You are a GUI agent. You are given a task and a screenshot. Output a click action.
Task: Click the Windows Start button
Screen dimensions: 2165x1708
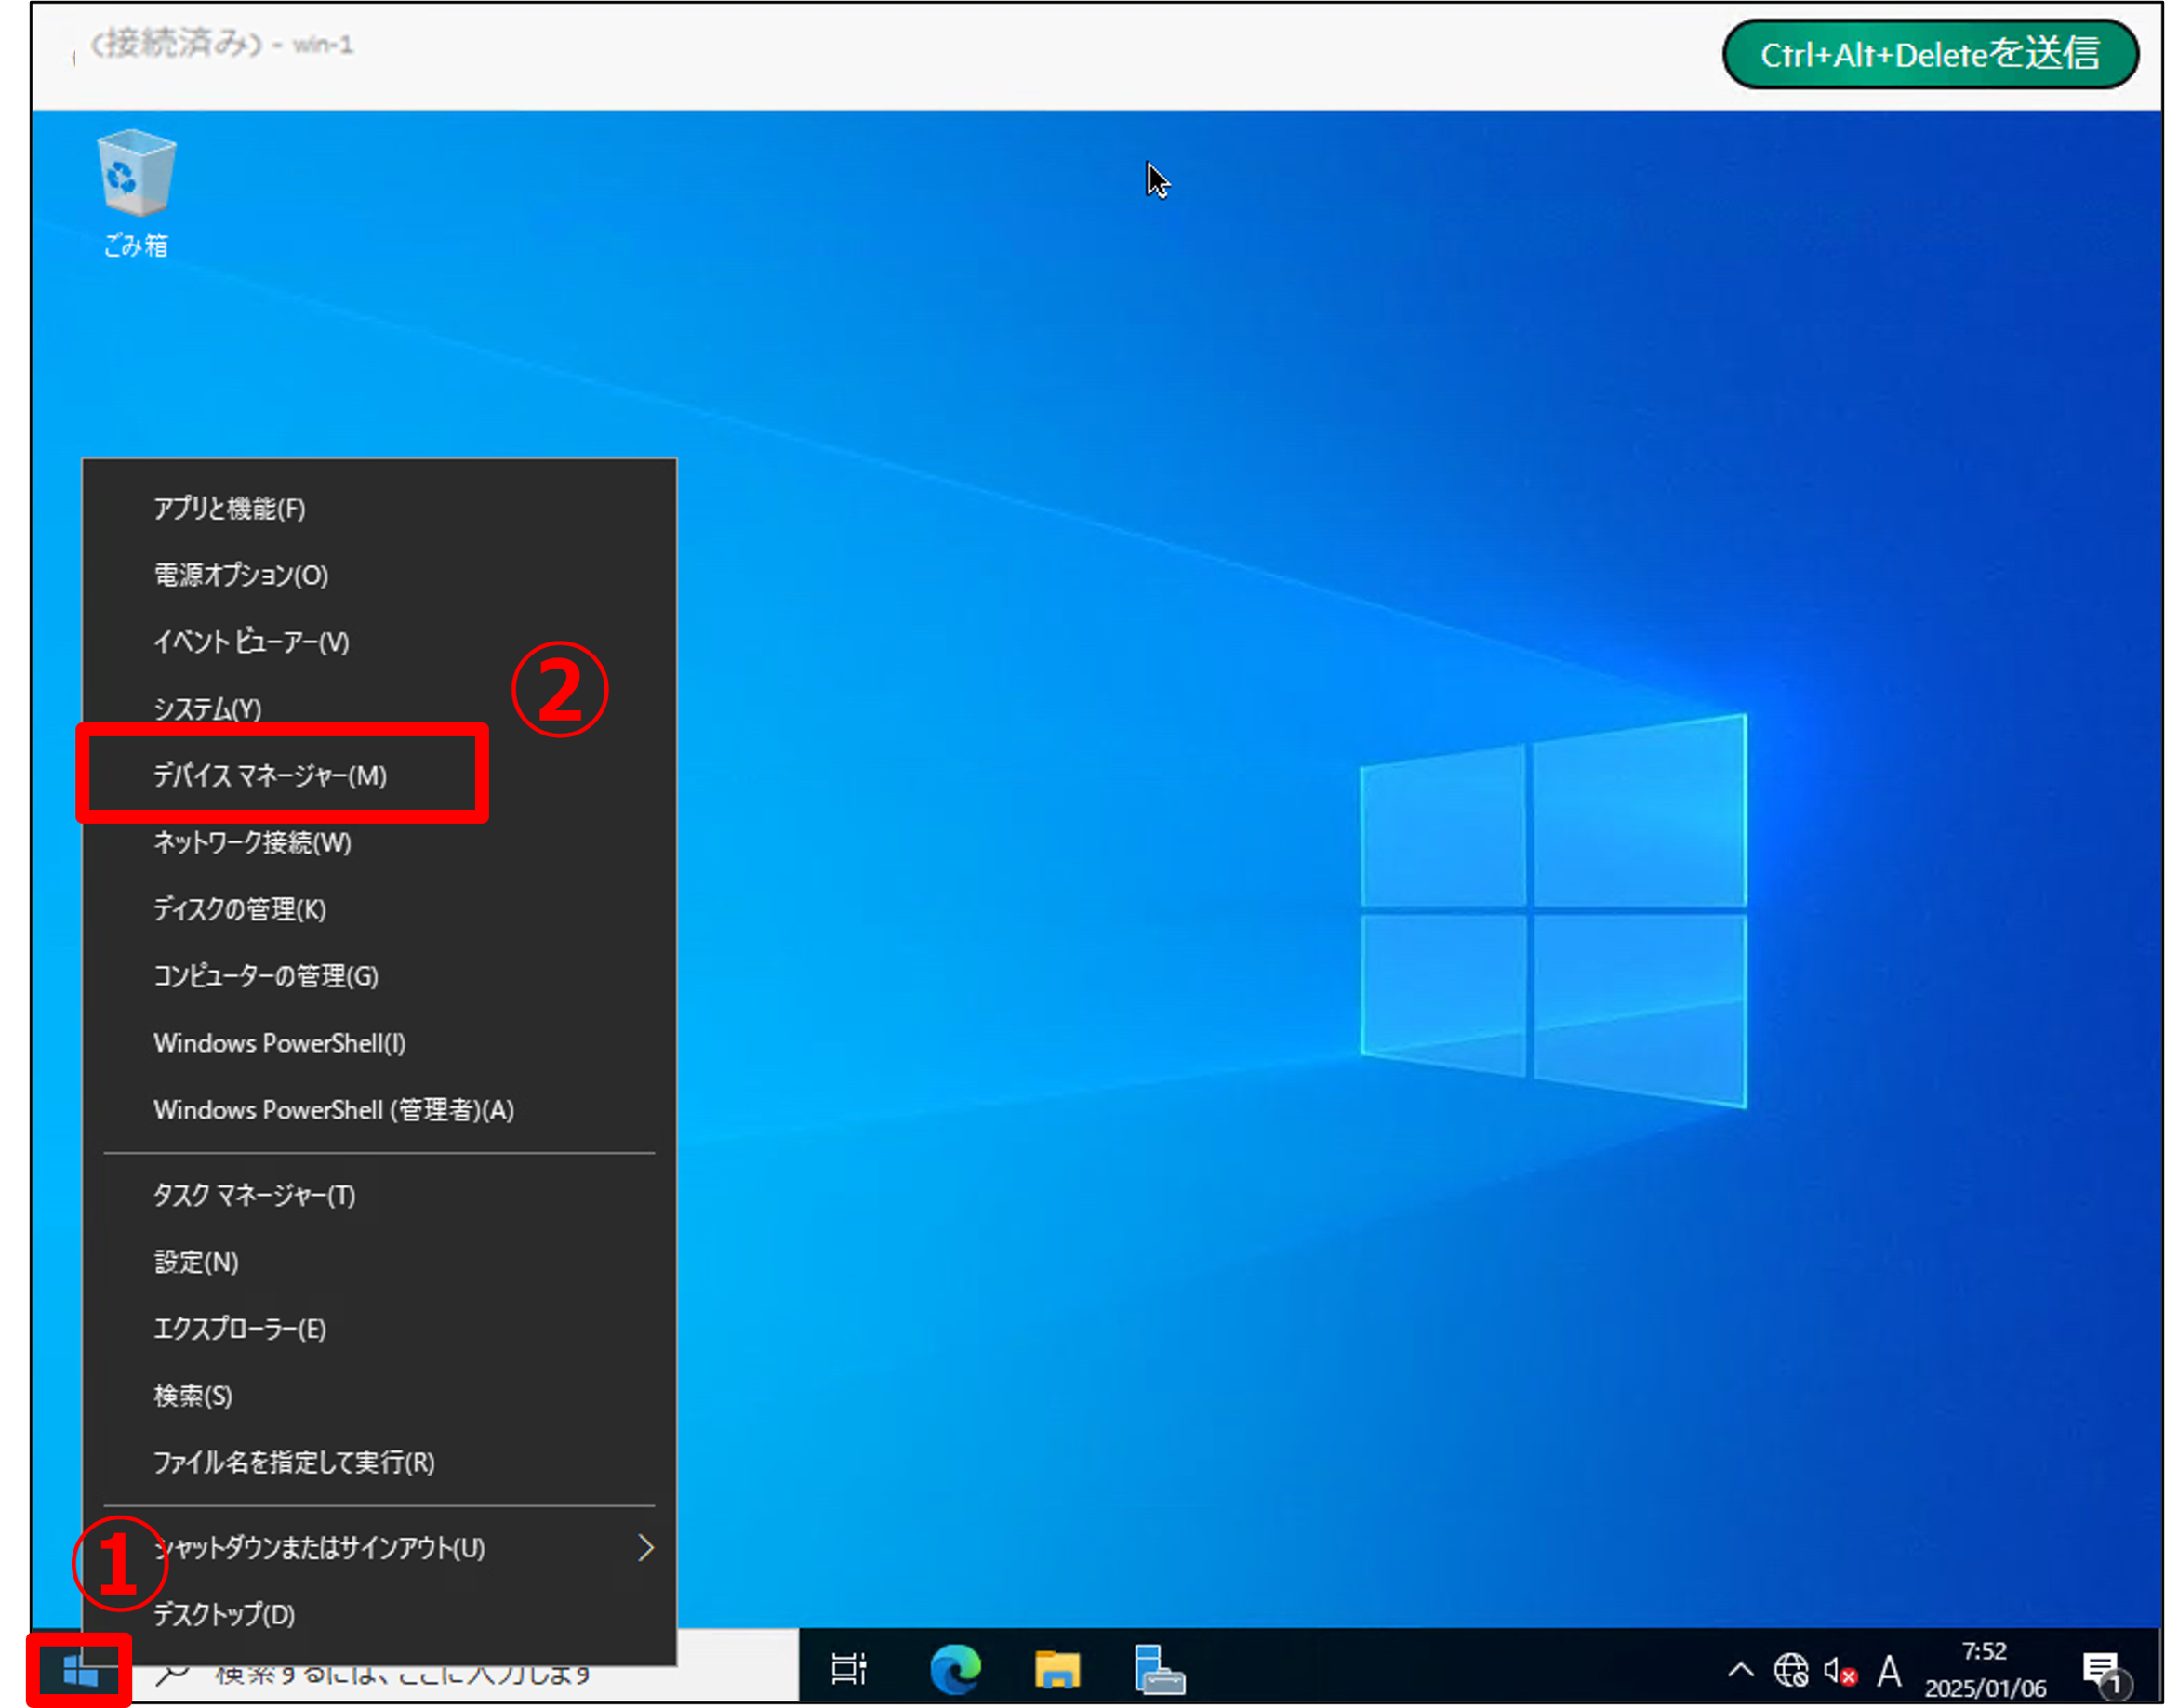[79, 1669]
